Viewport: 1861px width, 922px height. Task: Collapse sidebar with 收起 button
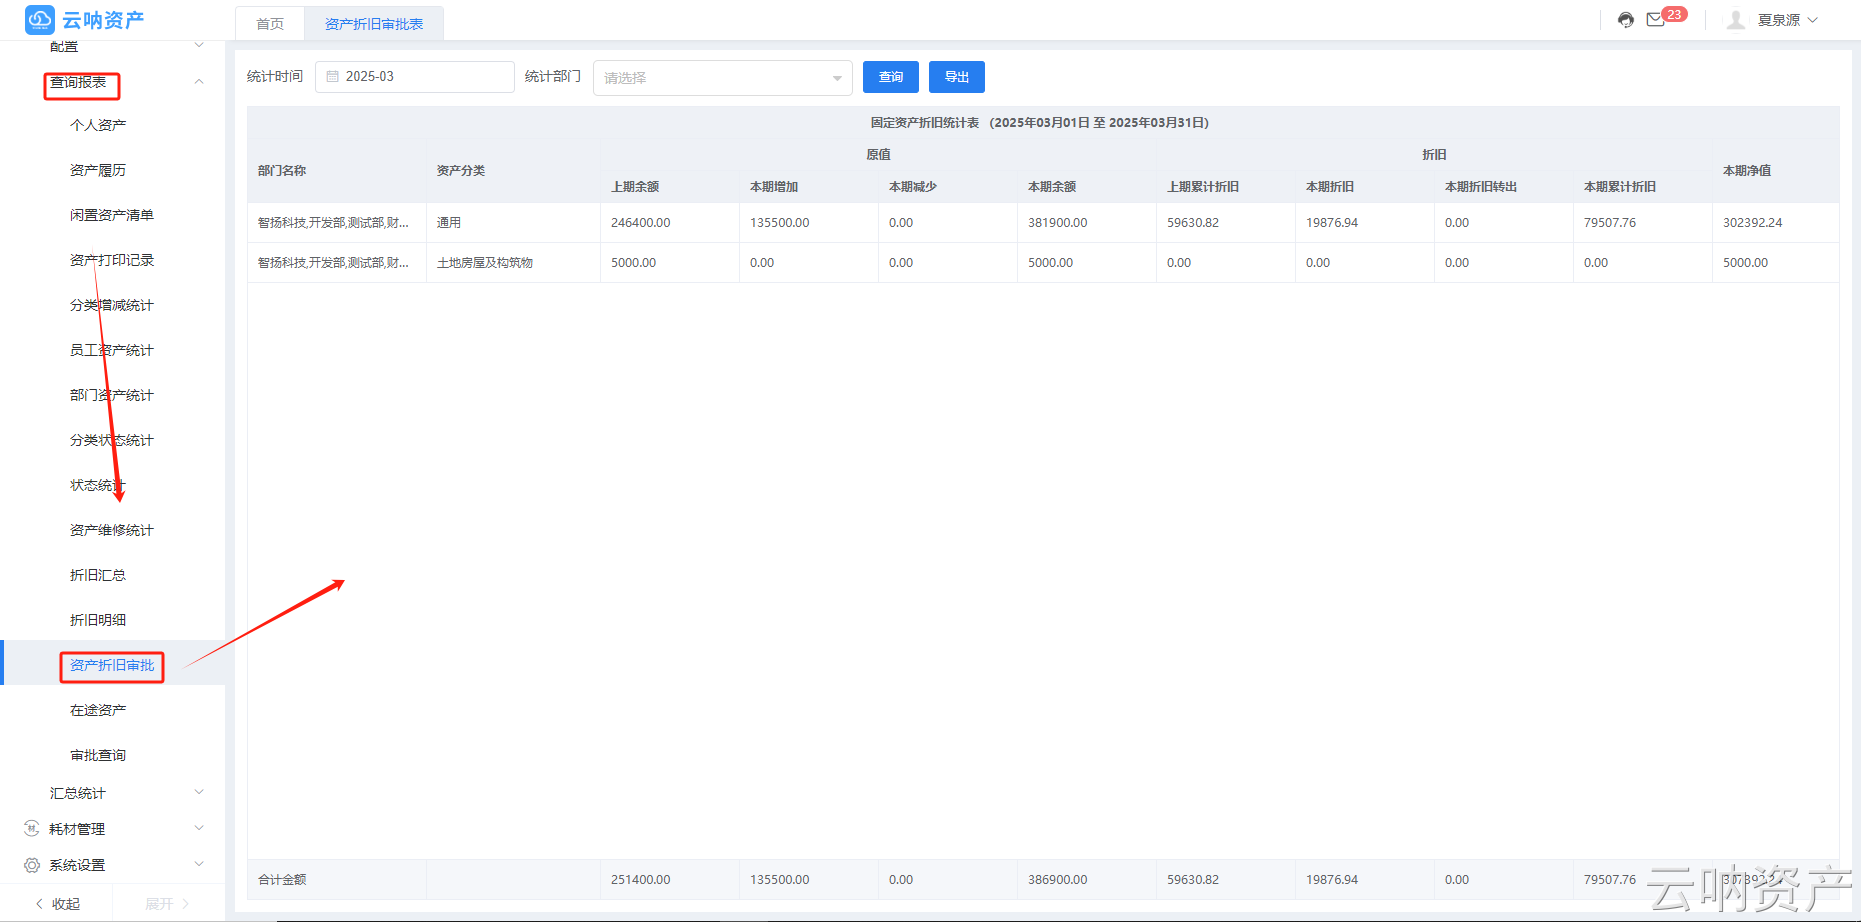coord(57,904)
